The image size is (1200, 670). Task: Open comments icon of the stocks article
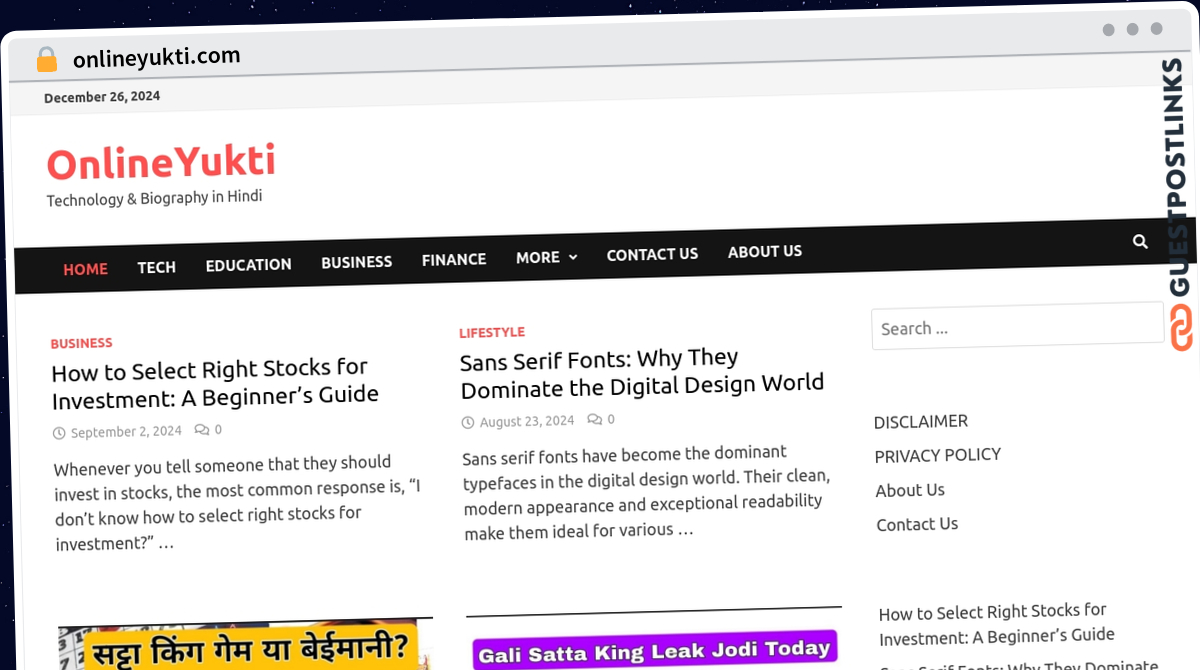pos(202,430)
